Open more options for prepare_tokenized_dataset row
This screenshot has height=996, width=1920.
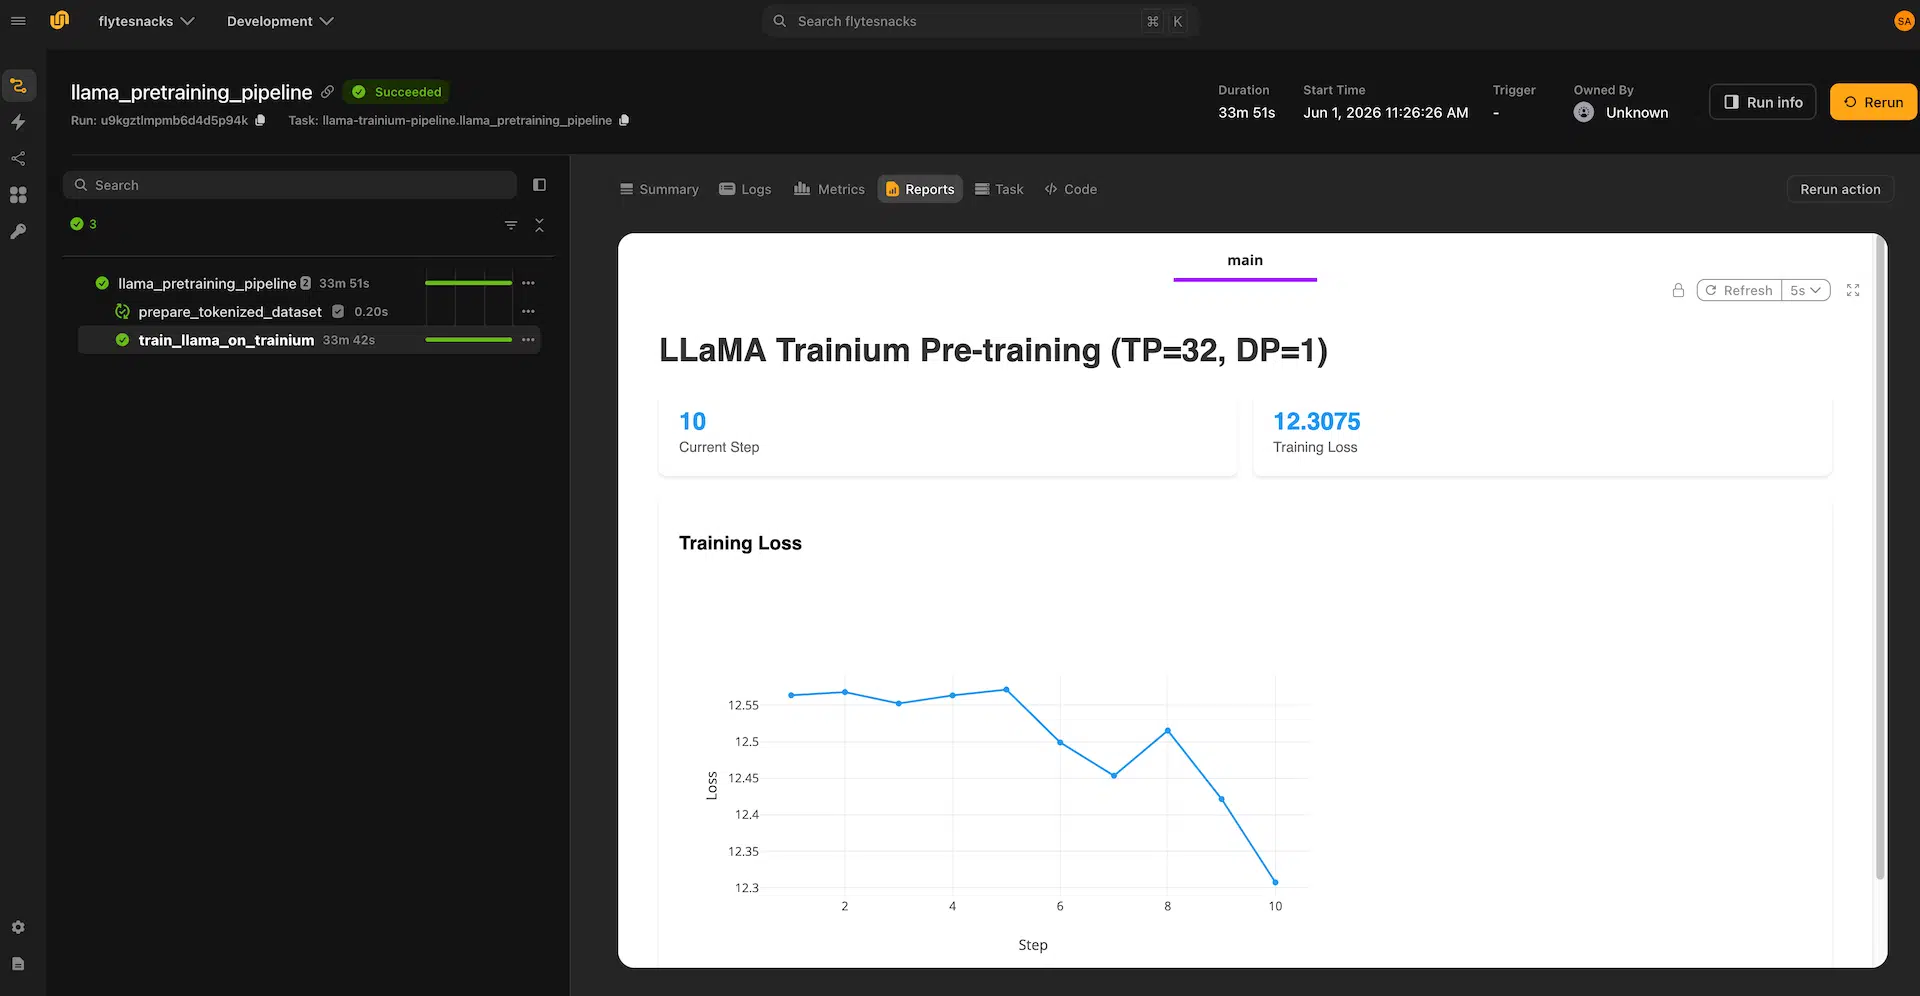528,311
